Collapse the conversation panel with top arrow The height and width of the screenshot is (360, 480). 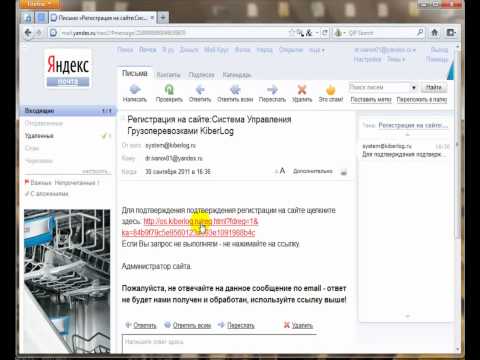click(407, 135)
